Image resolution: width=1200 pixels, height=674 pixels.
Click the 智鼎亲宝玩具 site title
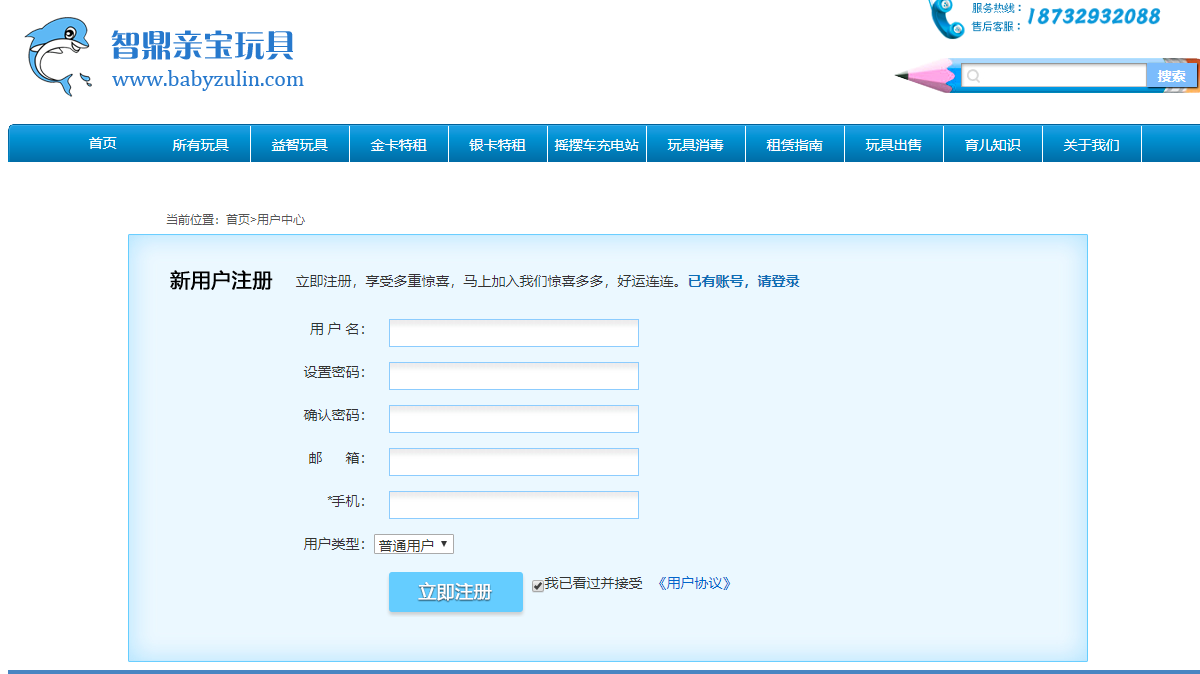point(203,45)
